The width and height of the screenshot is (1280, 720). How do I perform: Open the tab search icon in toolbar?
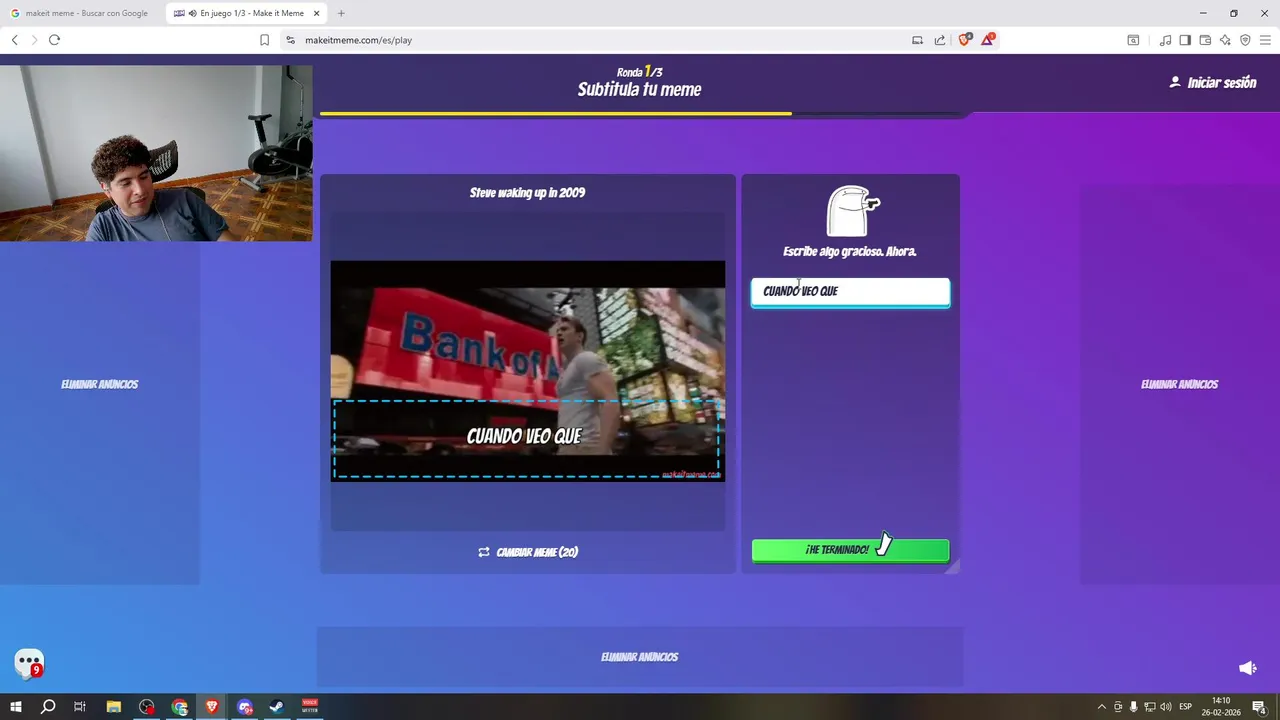1133,40
